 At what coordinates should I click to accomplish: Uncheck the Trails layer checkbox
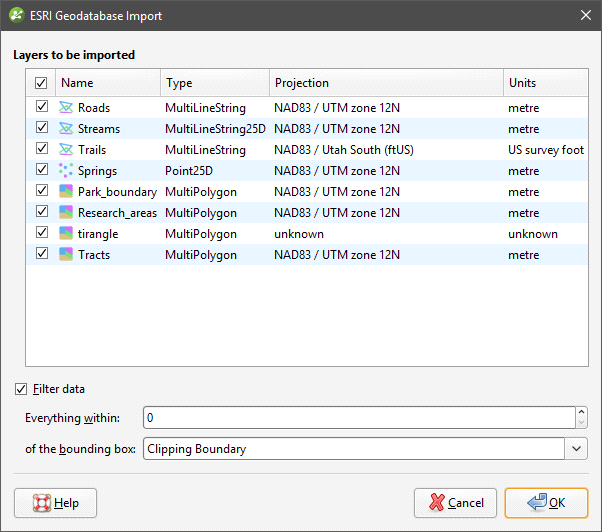tap(42, 149)
